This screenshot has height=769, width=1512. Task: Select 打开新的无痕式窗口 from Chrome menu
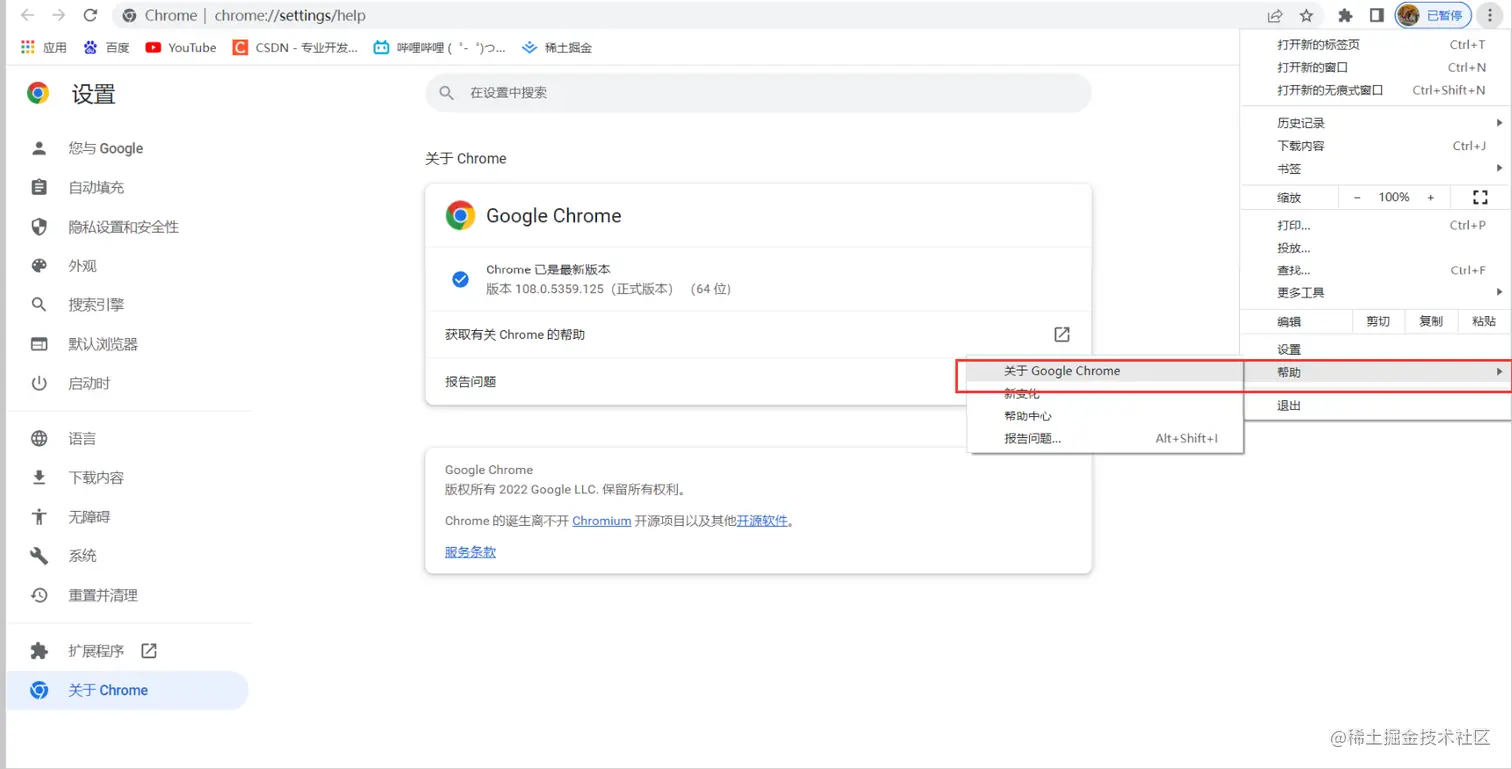(1375, 90)
